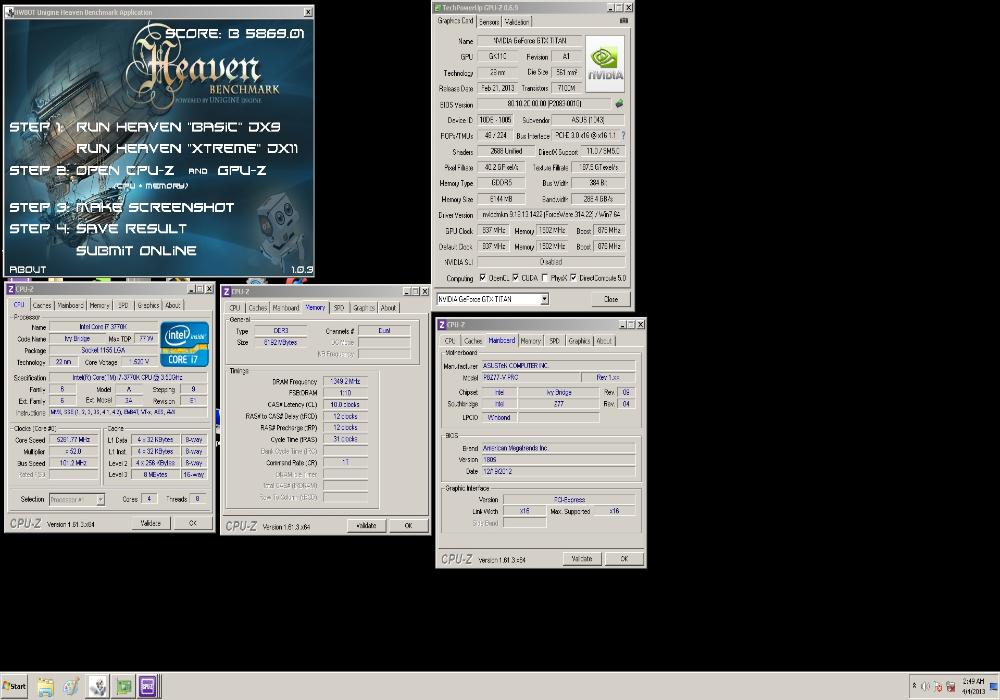Click the Z title icon of the CPU-Z CPU window
This screenshot has width=1000, height=700.
(x=10, y=289)
